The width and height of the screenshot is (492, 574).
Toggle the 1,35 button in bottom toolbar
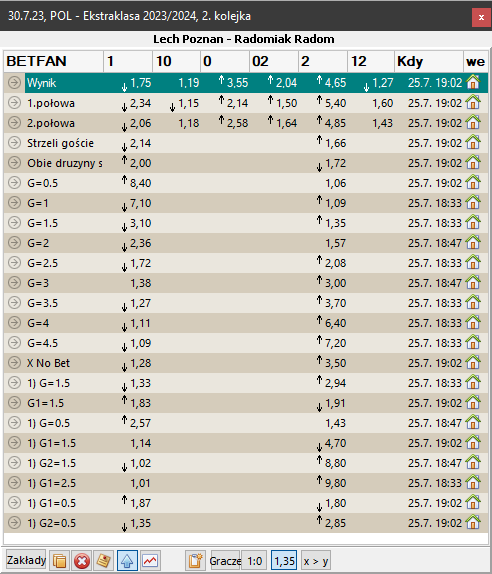[x=284, y=560]
